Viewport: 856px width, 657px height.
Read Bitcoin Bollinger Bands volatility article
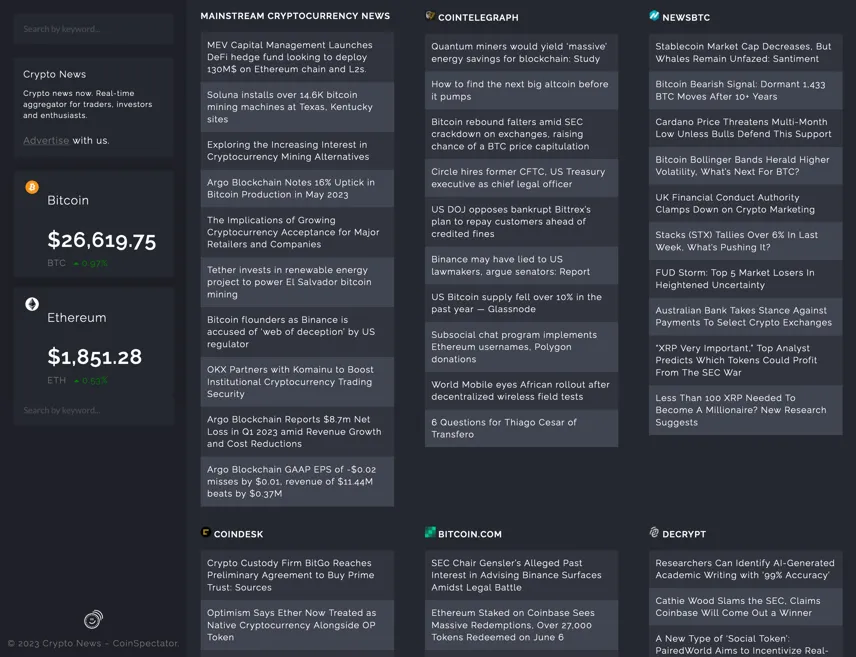(746, 165)
